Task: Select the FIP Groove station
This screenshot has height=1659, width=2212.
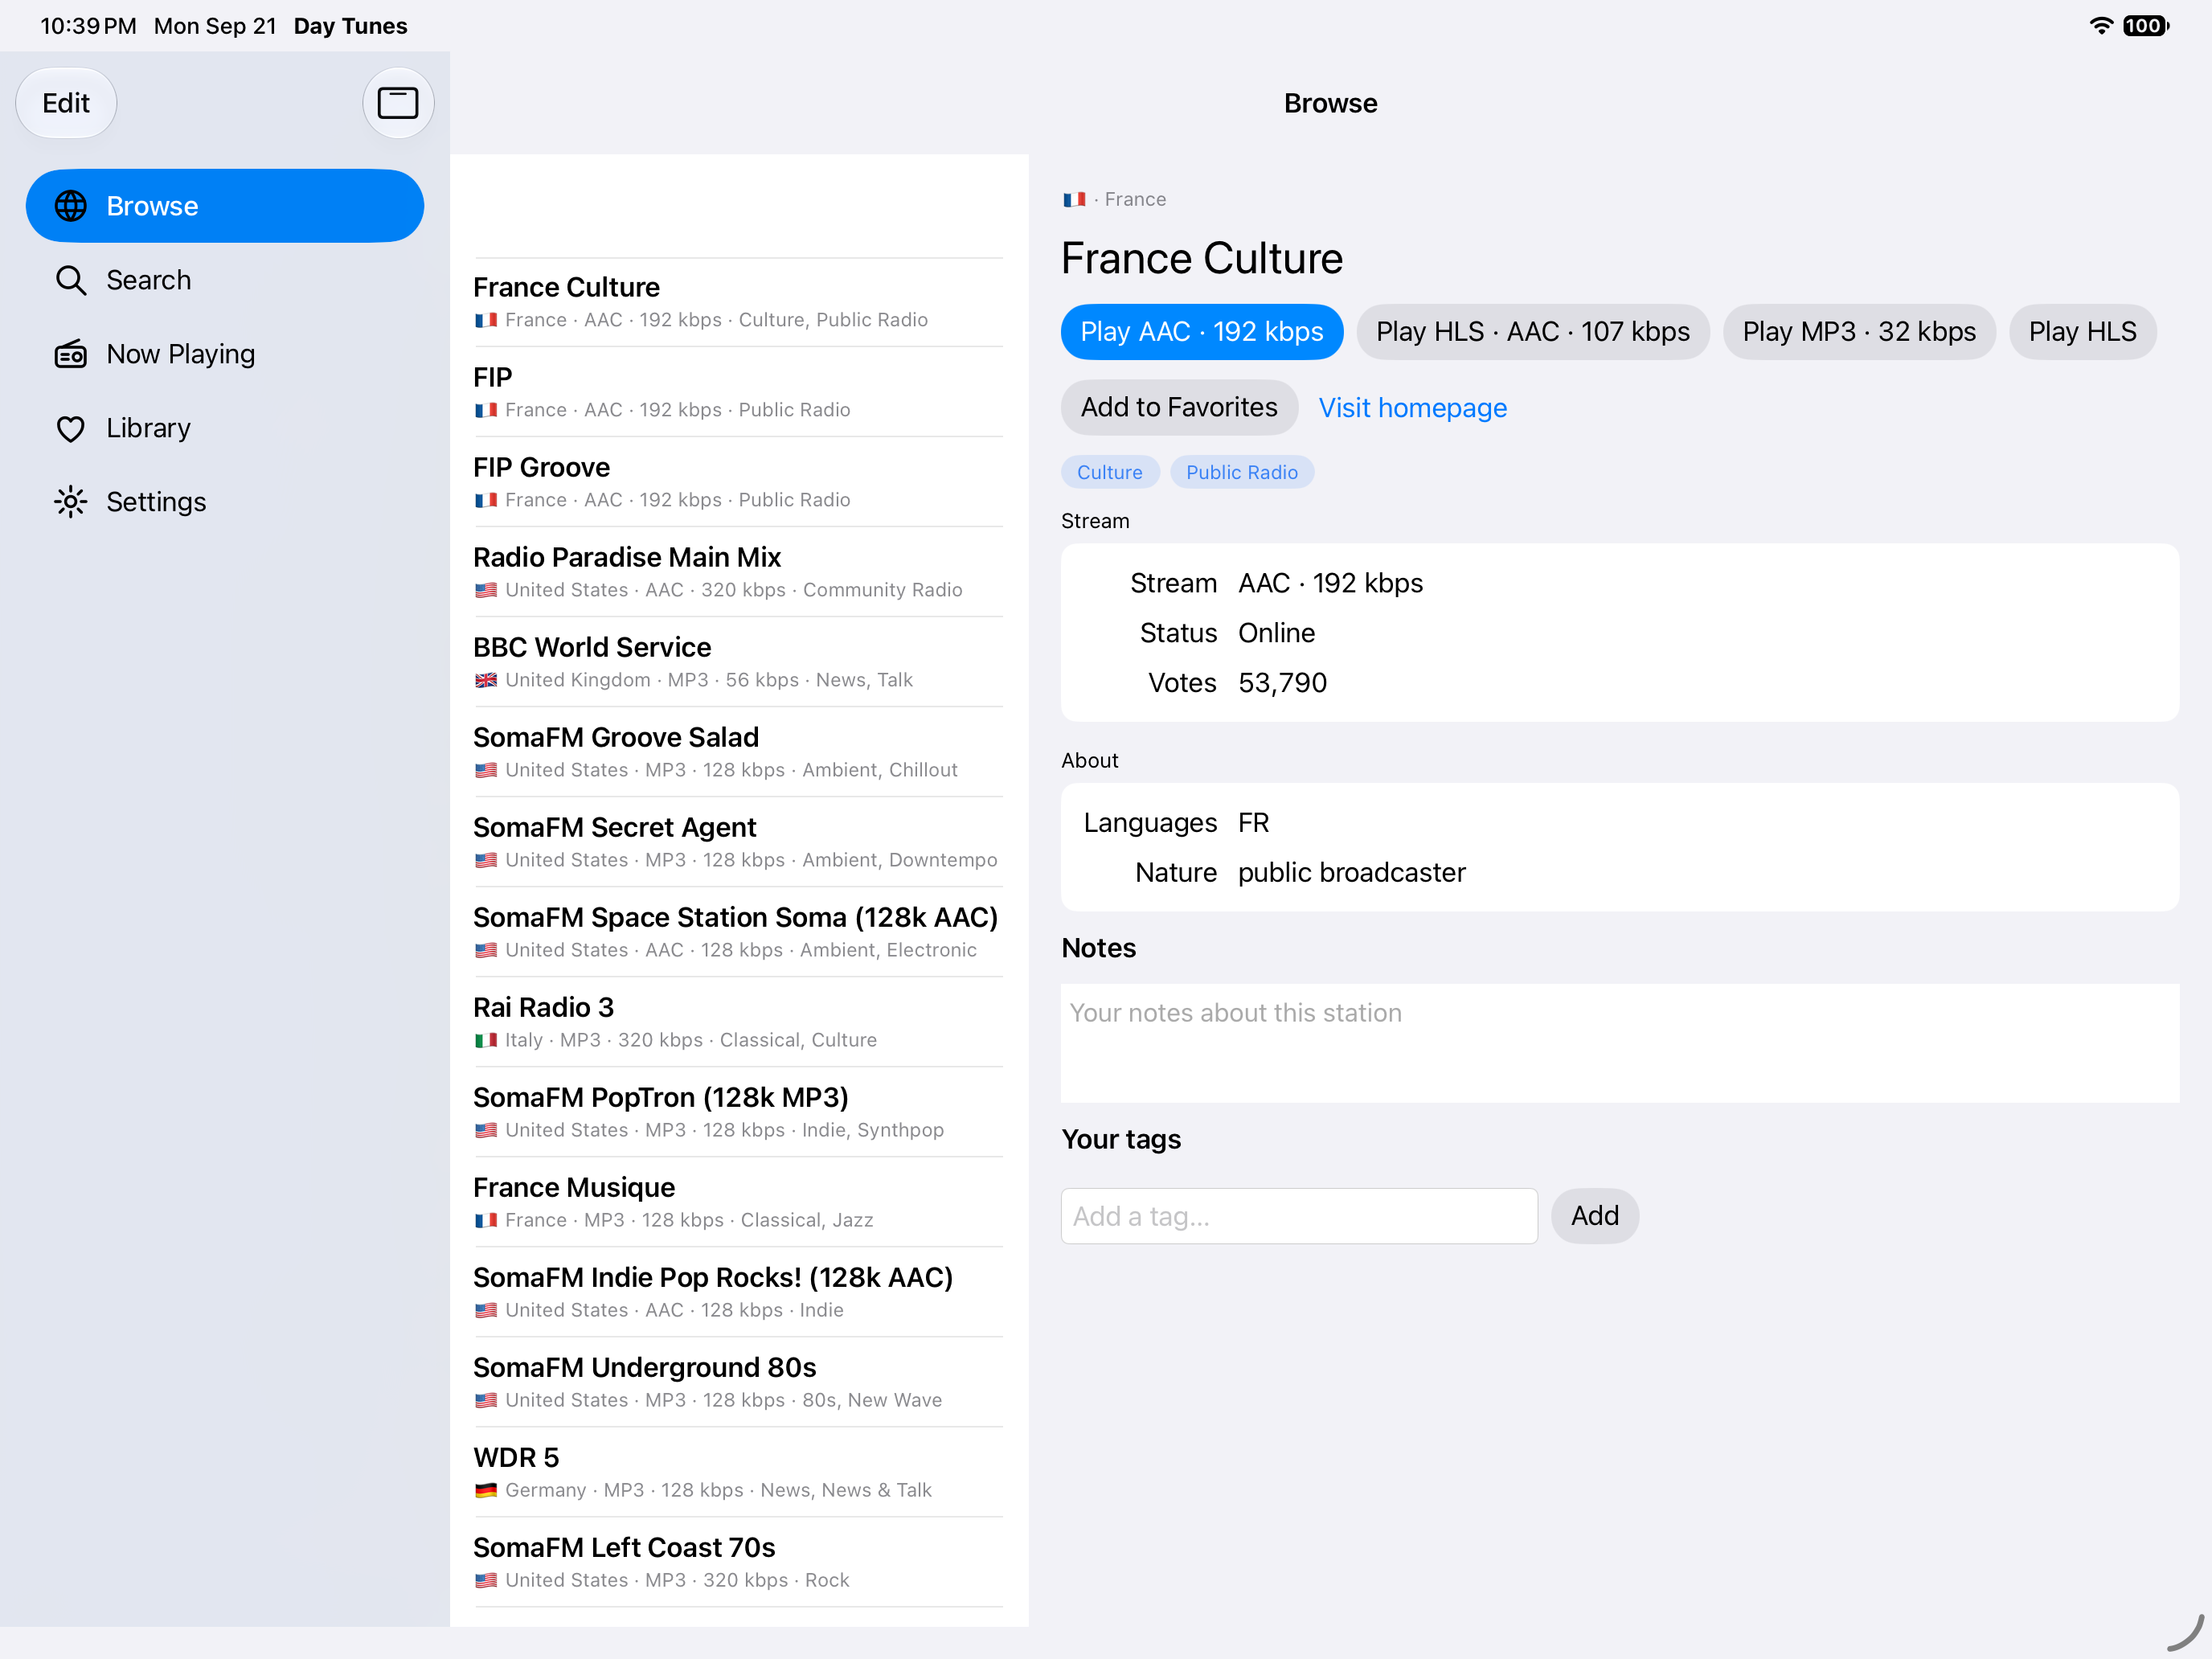Action: [x=738, y=482]
